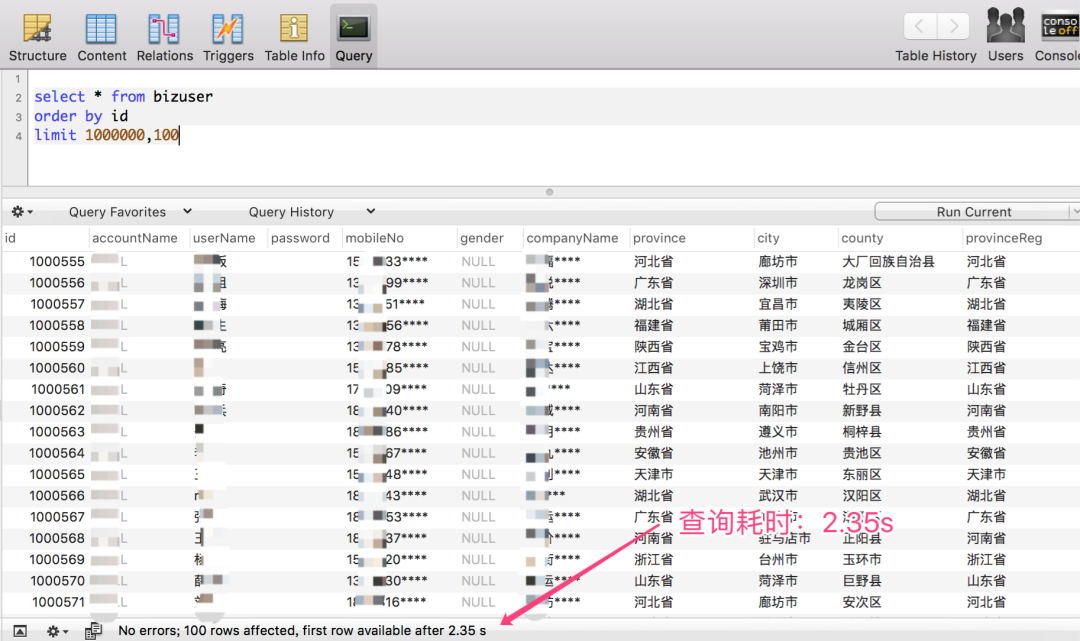Open the Structure view
Image resolution: width=1080 pixels, height=641 pixels.
pyautogui.click(x=37, y=36)
